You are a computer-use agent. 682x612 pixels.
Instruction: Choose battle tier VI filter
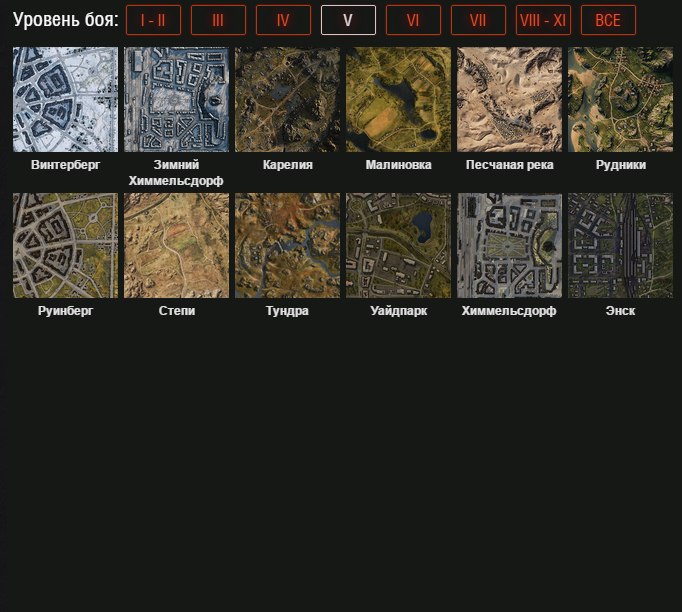[x=413, y=20]
